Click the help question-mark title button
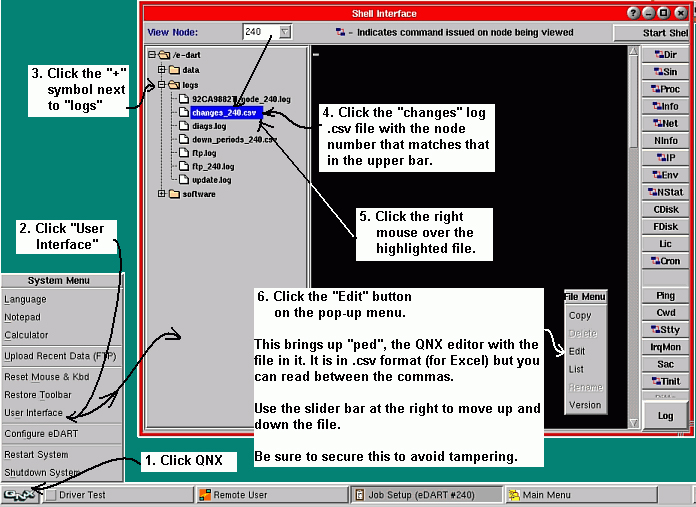 [633, 13]
